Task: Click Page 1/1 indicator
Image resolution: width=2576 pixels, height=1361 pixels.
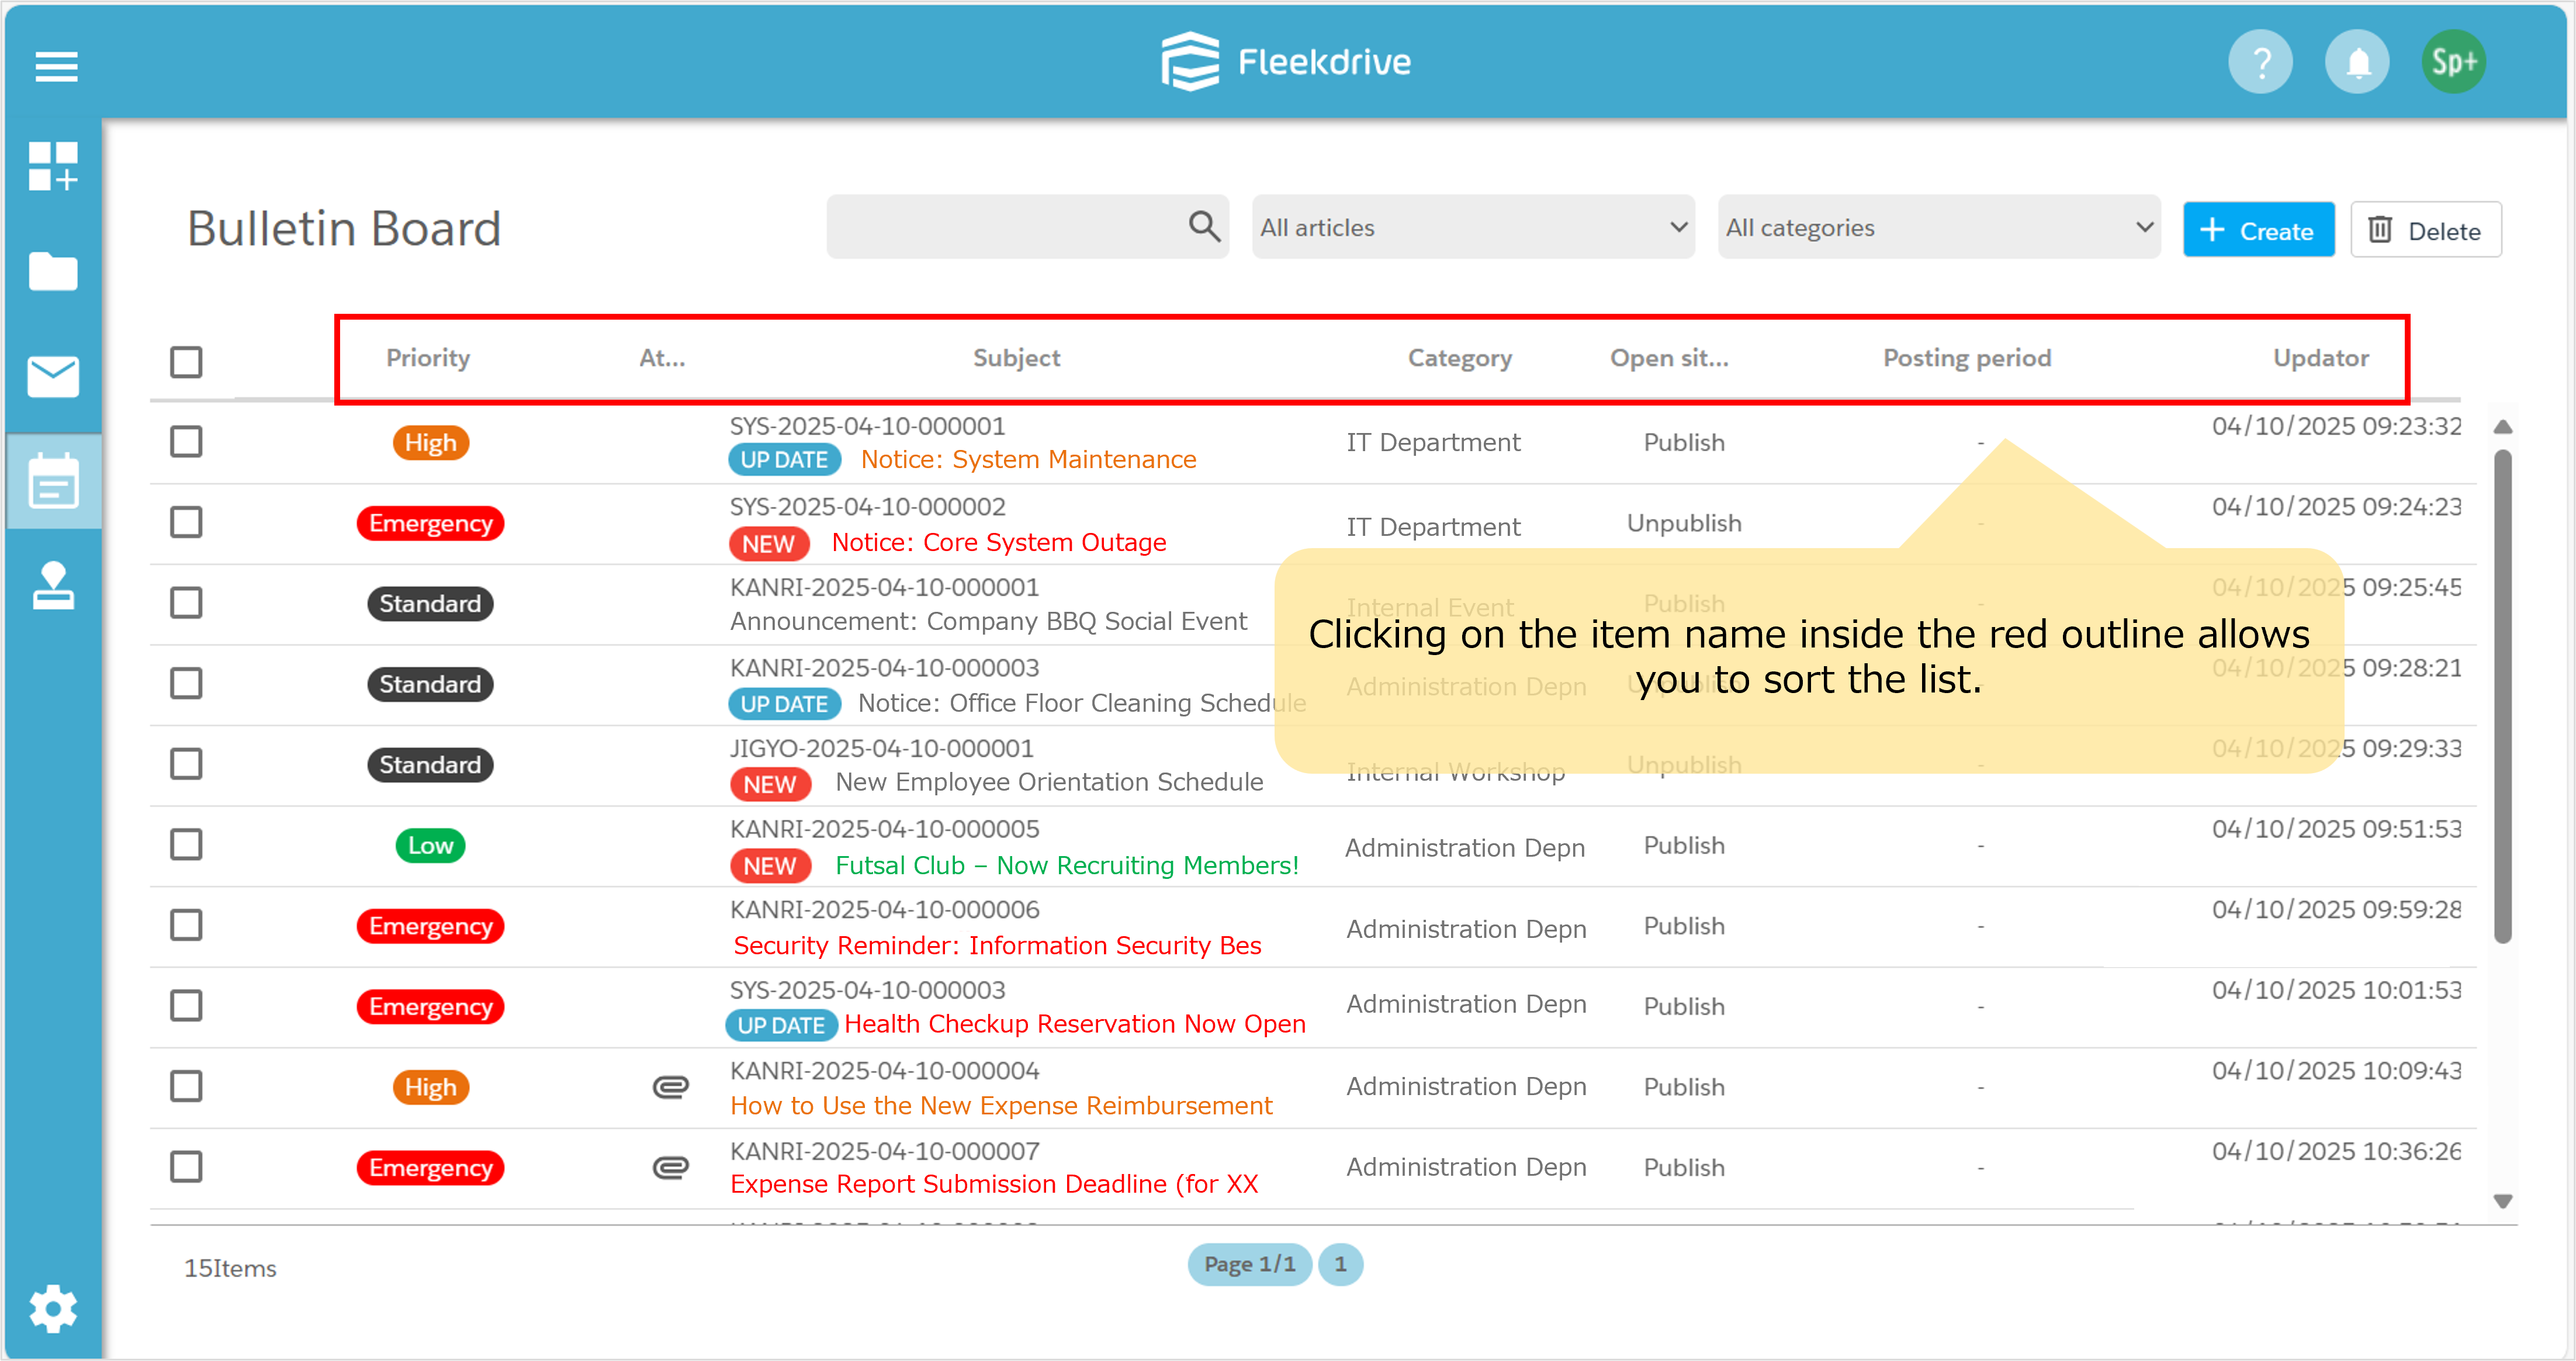Action: point(1249,1264)
